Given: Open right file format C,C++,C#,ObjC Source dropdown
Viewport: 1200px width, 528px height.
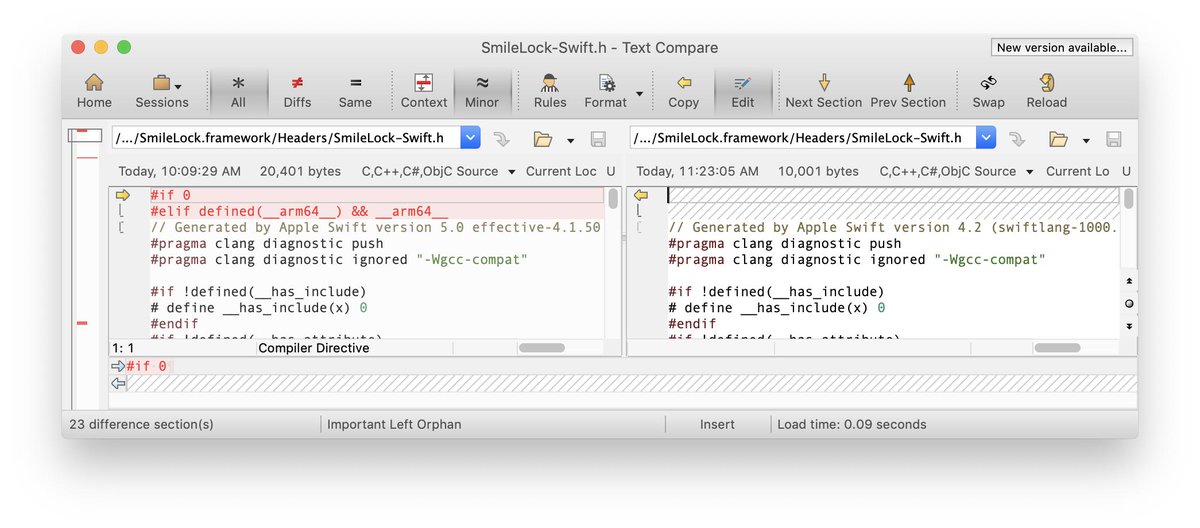Looking at the screenshot, I should tap(958, 171).
